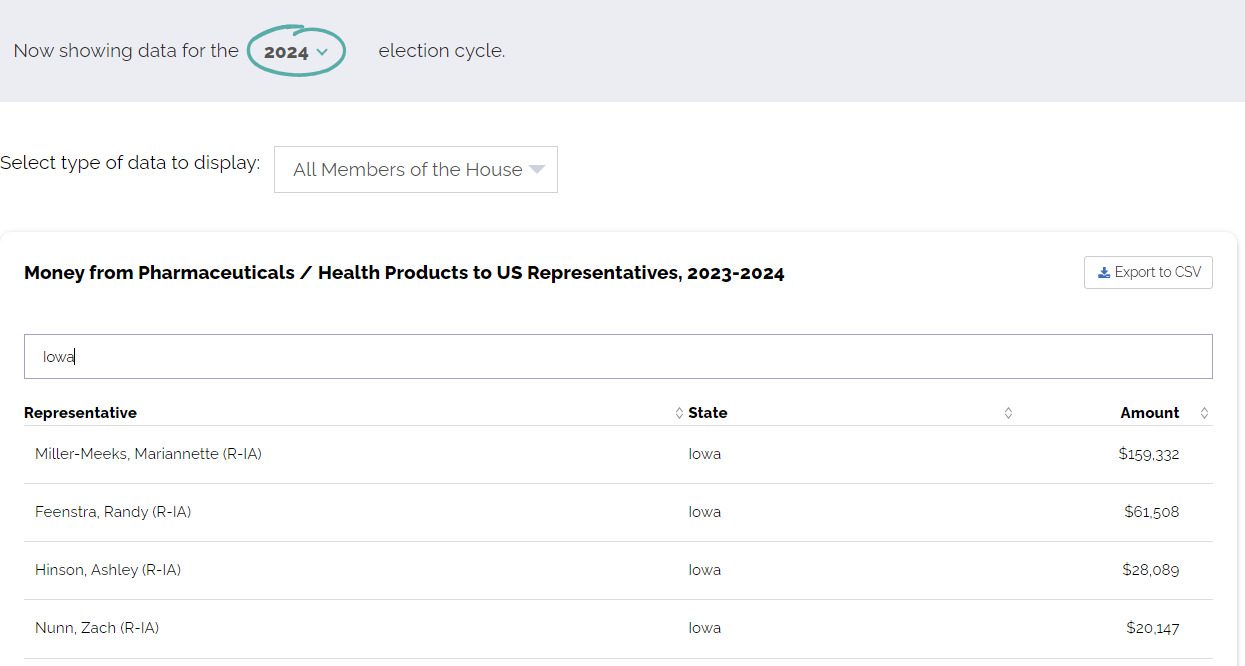Viewport: 1245px width, 666px height.
Task: Export the pharmaceutical money table to CSV
Action: (1148, 271)
